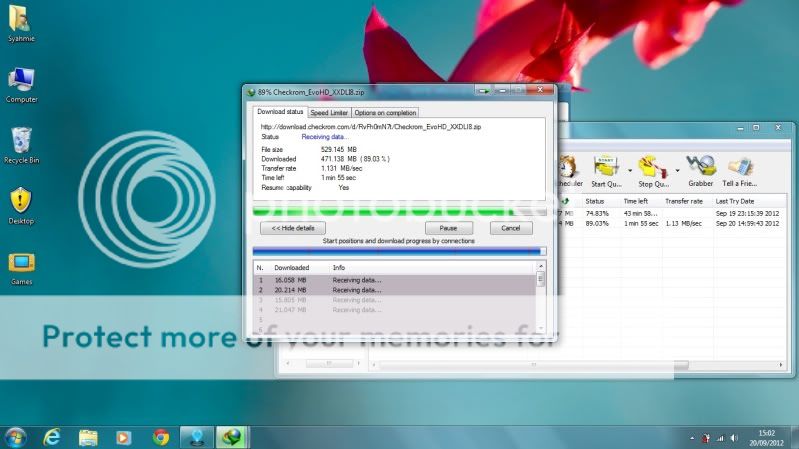799x449 pixels.
Task: Pause the current download
Action: [448, 228]
